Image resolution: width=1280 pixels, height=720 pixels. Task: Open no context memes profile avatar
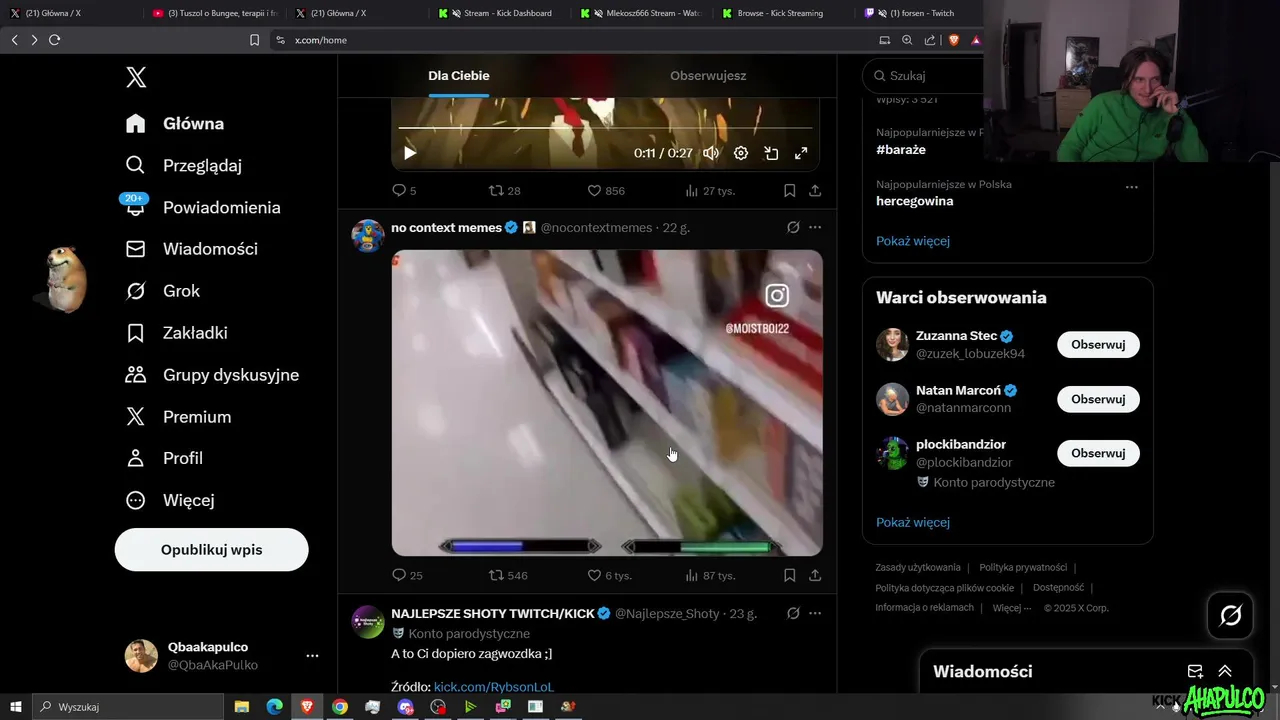click(368, 236)
